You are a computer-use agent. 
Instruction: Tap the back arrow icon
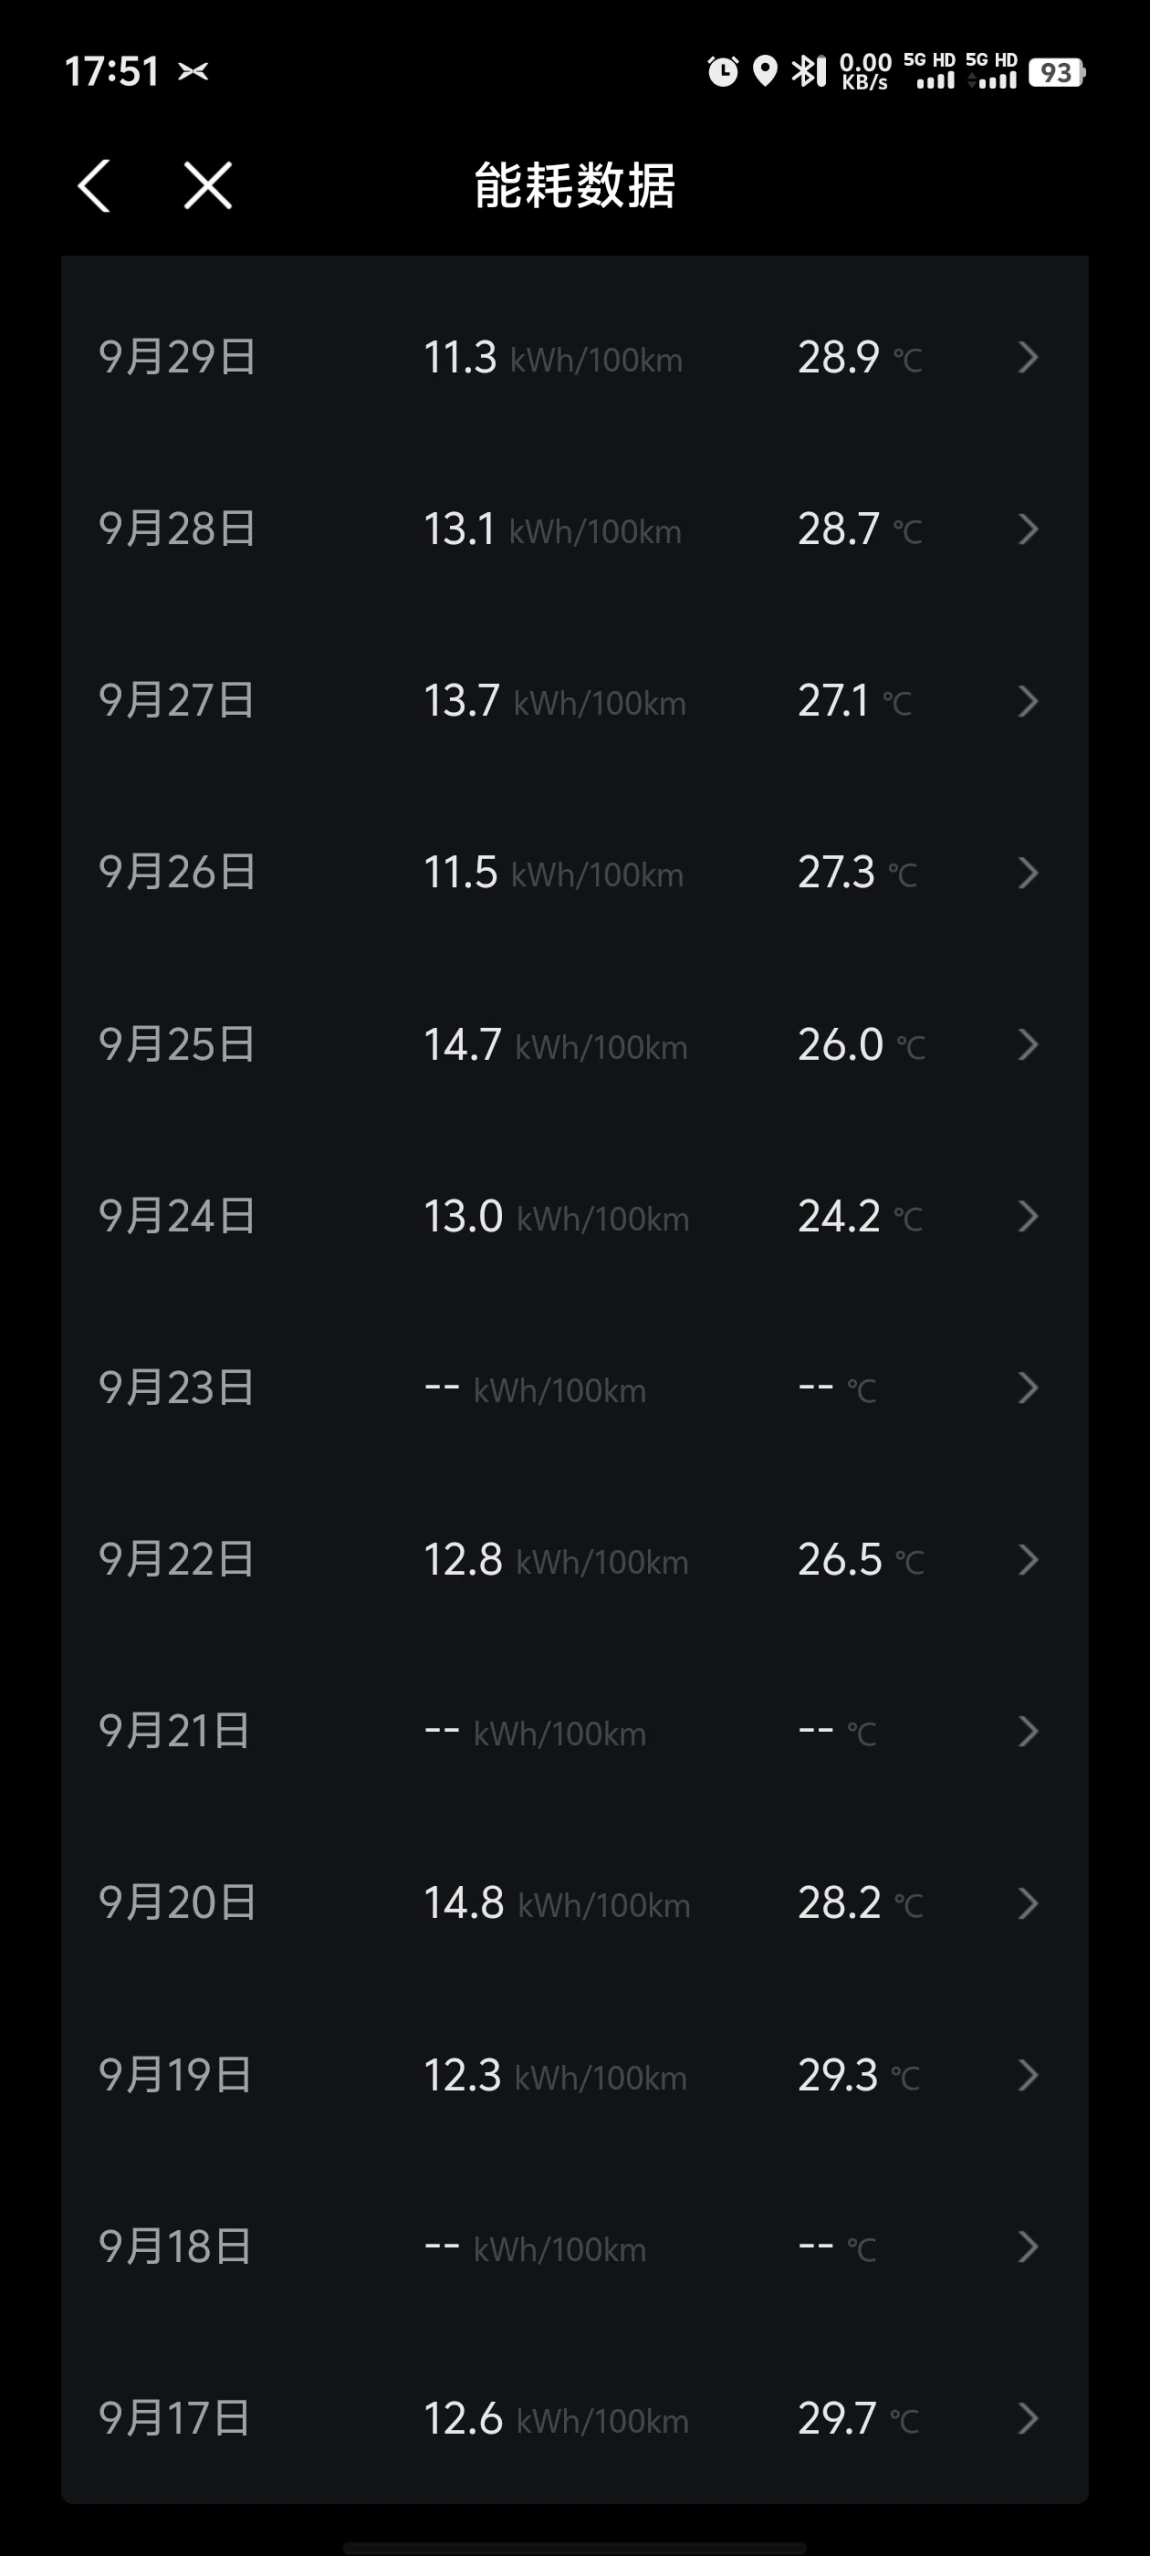pos(94,186)
